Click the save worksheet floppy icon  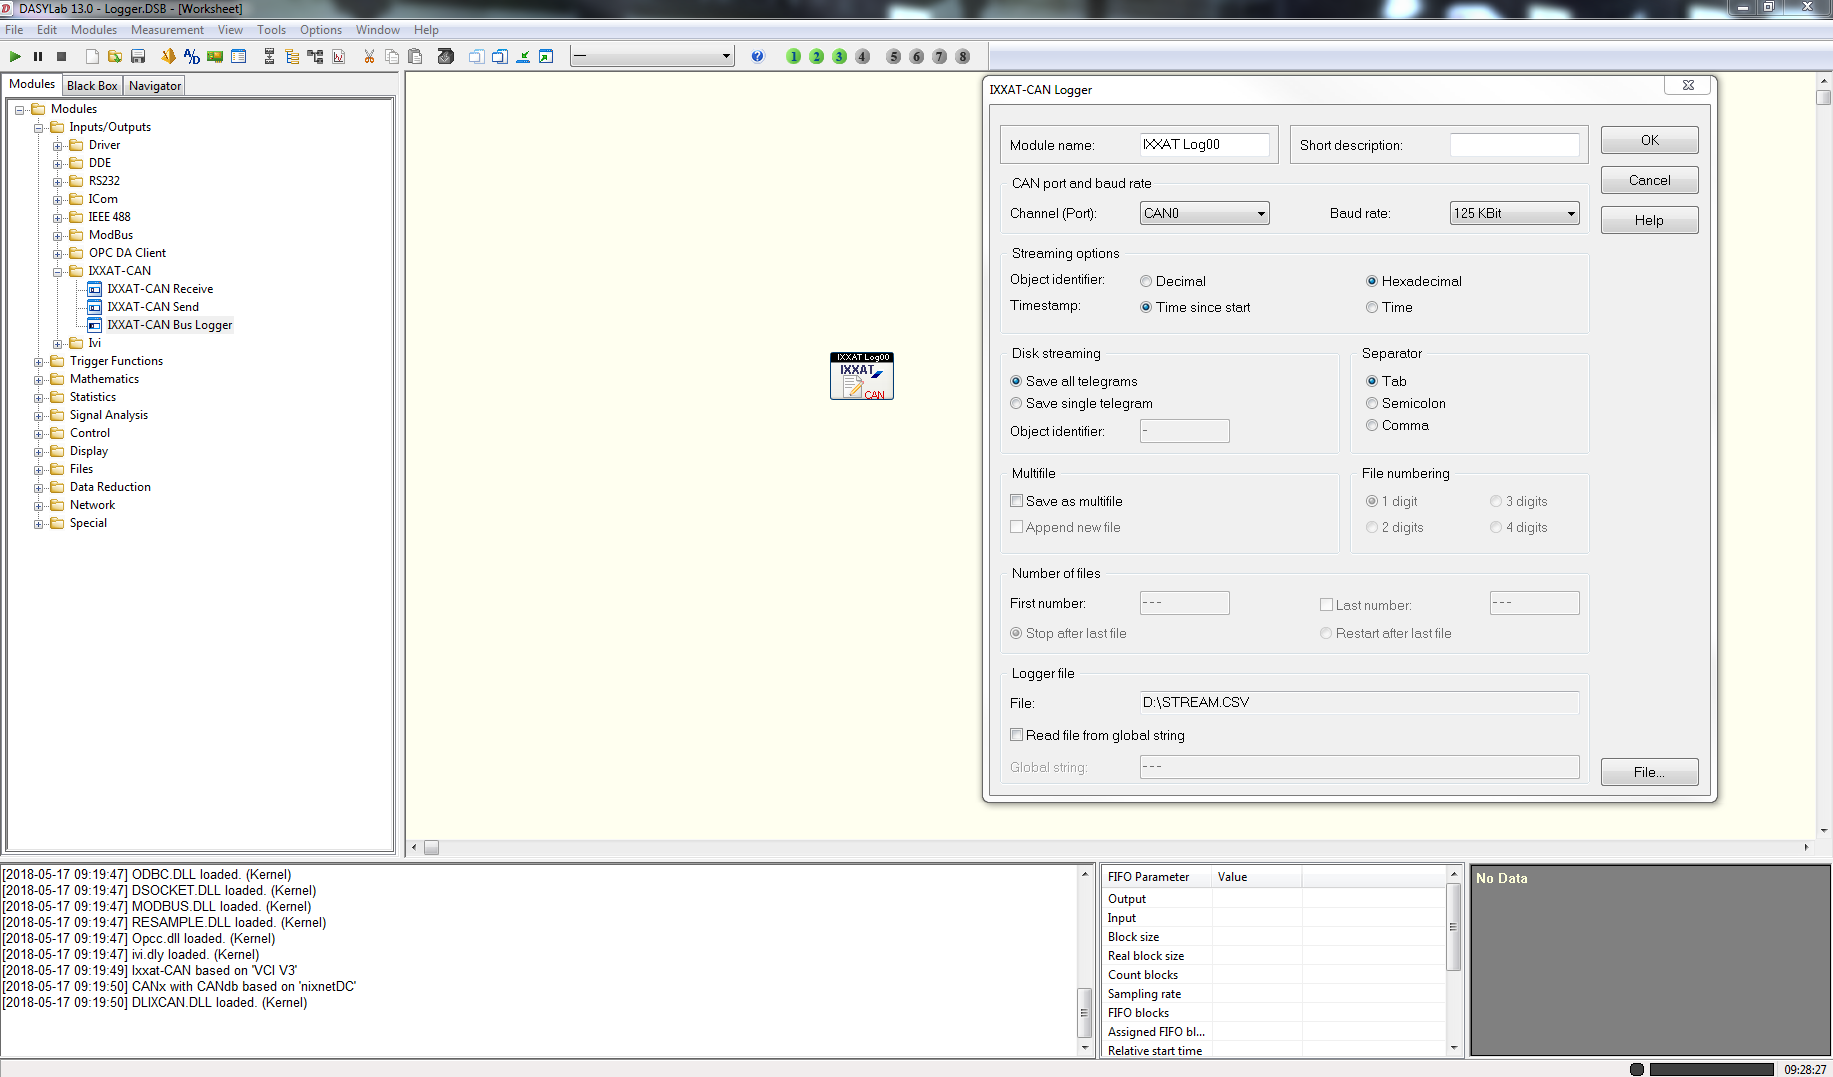coord(139,57)
